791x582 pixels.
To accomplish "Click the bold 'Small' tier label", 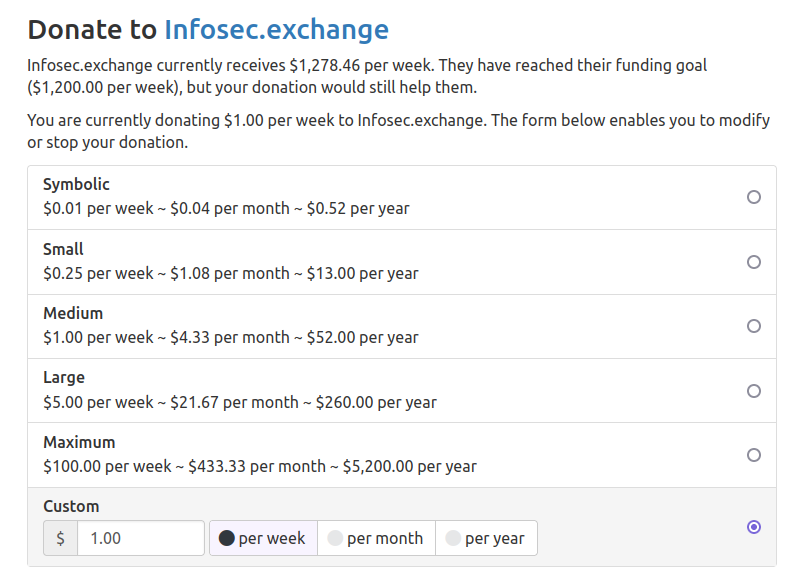I will pyautogui.click(x=63, y=249).
